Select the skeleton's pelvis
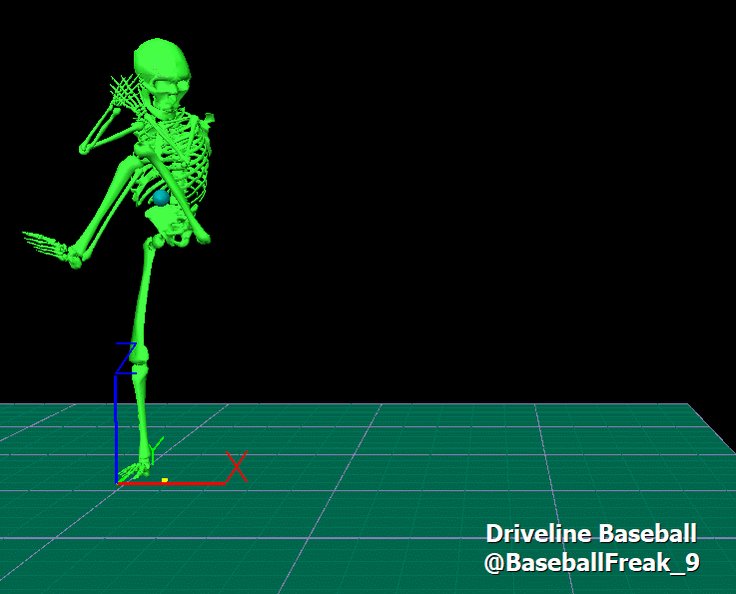This screenshot has height=594, width=736. (170, 225)
